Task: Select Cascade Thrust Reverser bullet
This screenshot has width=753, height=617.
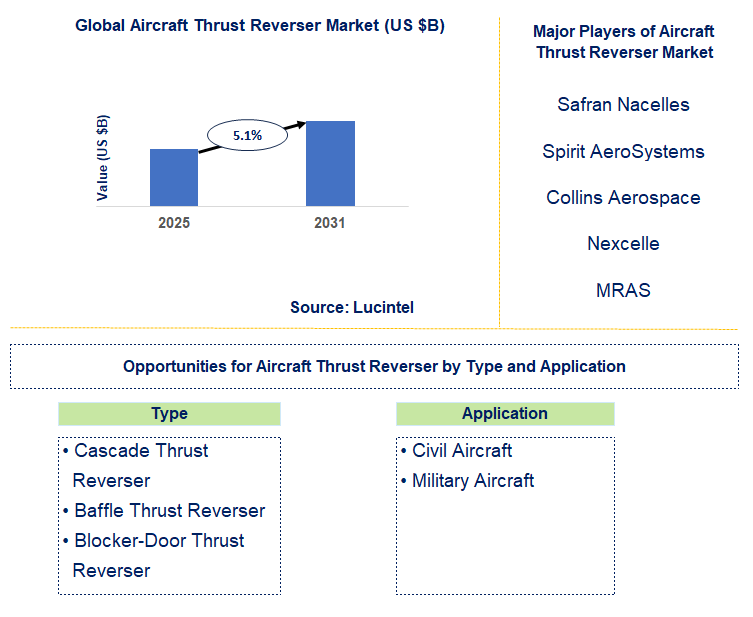Action: click(x=136, y=466)
